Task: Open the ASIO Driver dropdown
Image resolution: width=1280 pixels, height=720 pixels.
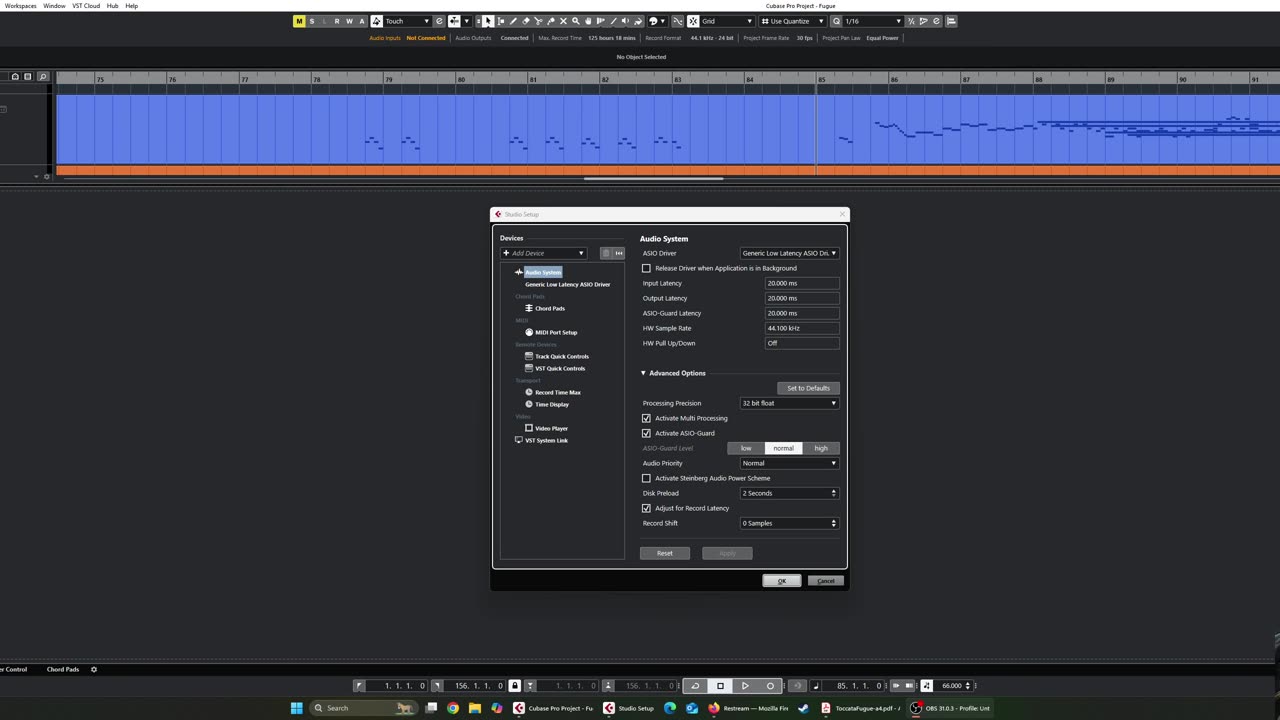Action: [789, 253]
